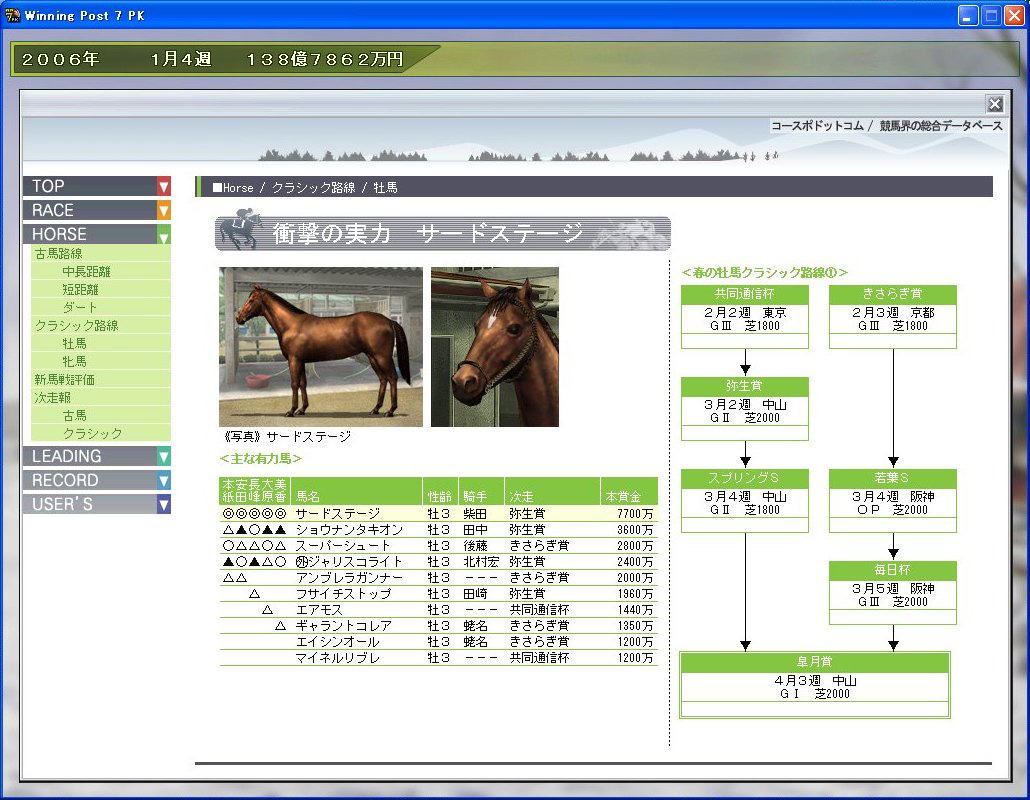Click the 性齢 column header
1030x800 pixels.
point(440,491)
